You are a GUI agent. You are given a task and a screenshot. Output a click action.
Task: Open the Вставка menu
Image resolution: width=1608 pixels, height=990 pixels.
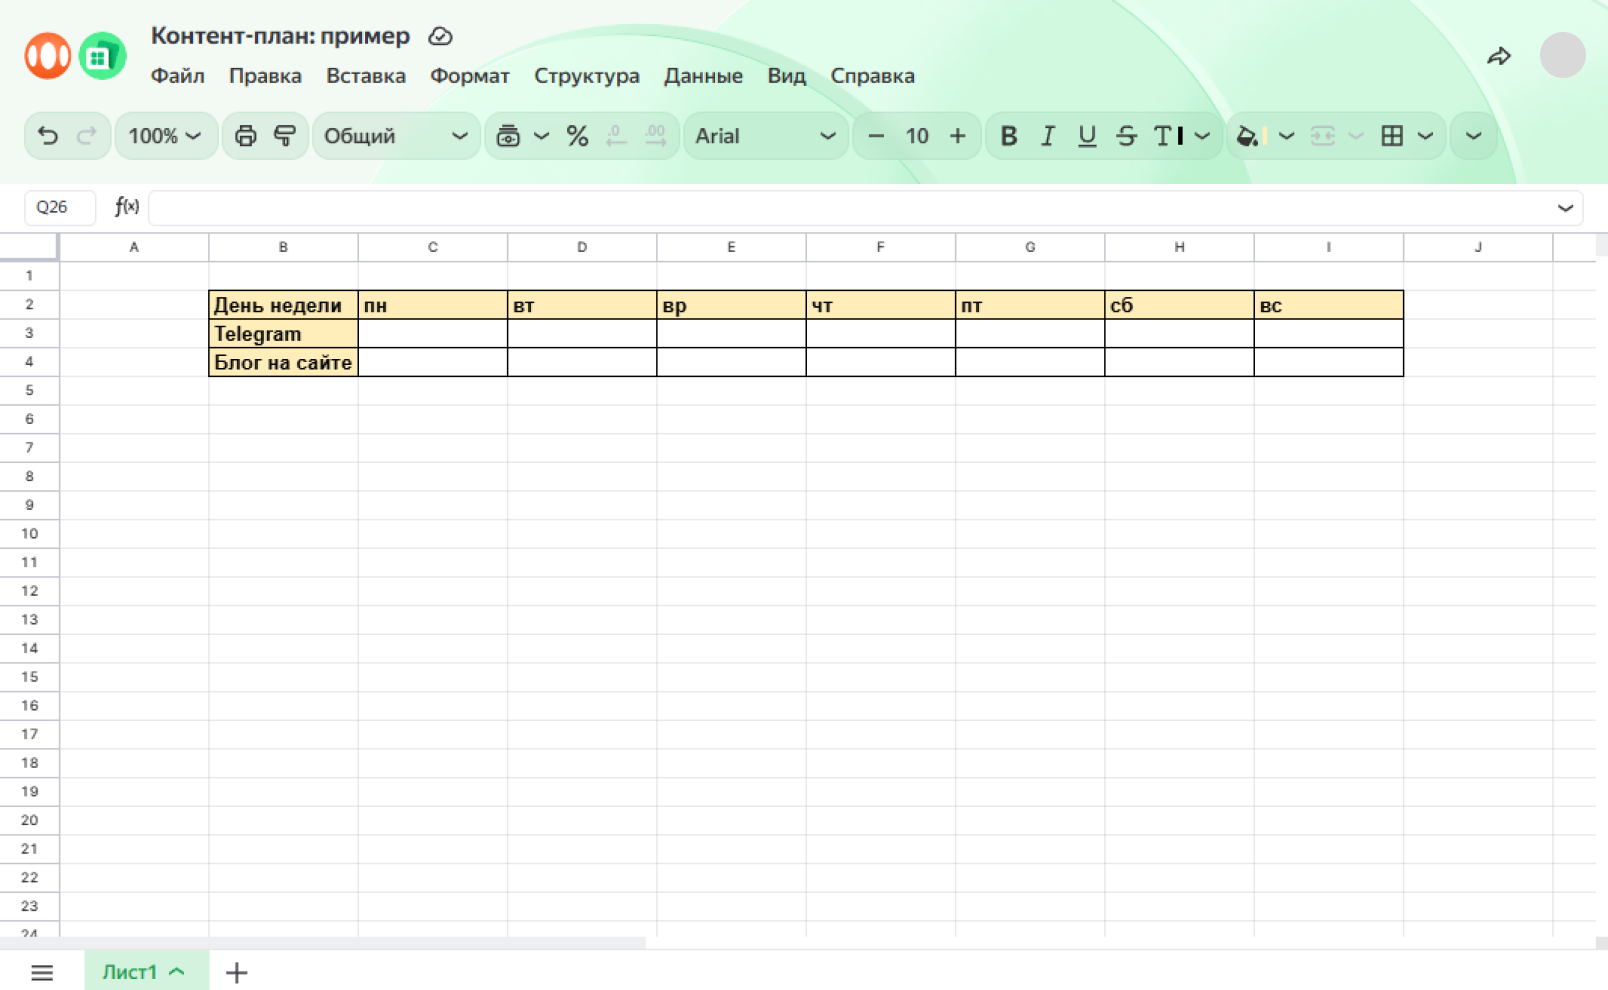pos(366,76)
